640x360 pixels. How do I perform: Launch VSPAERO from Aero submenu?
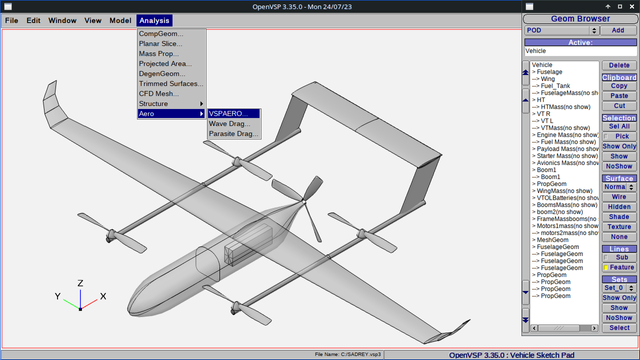tap(234, 114)
